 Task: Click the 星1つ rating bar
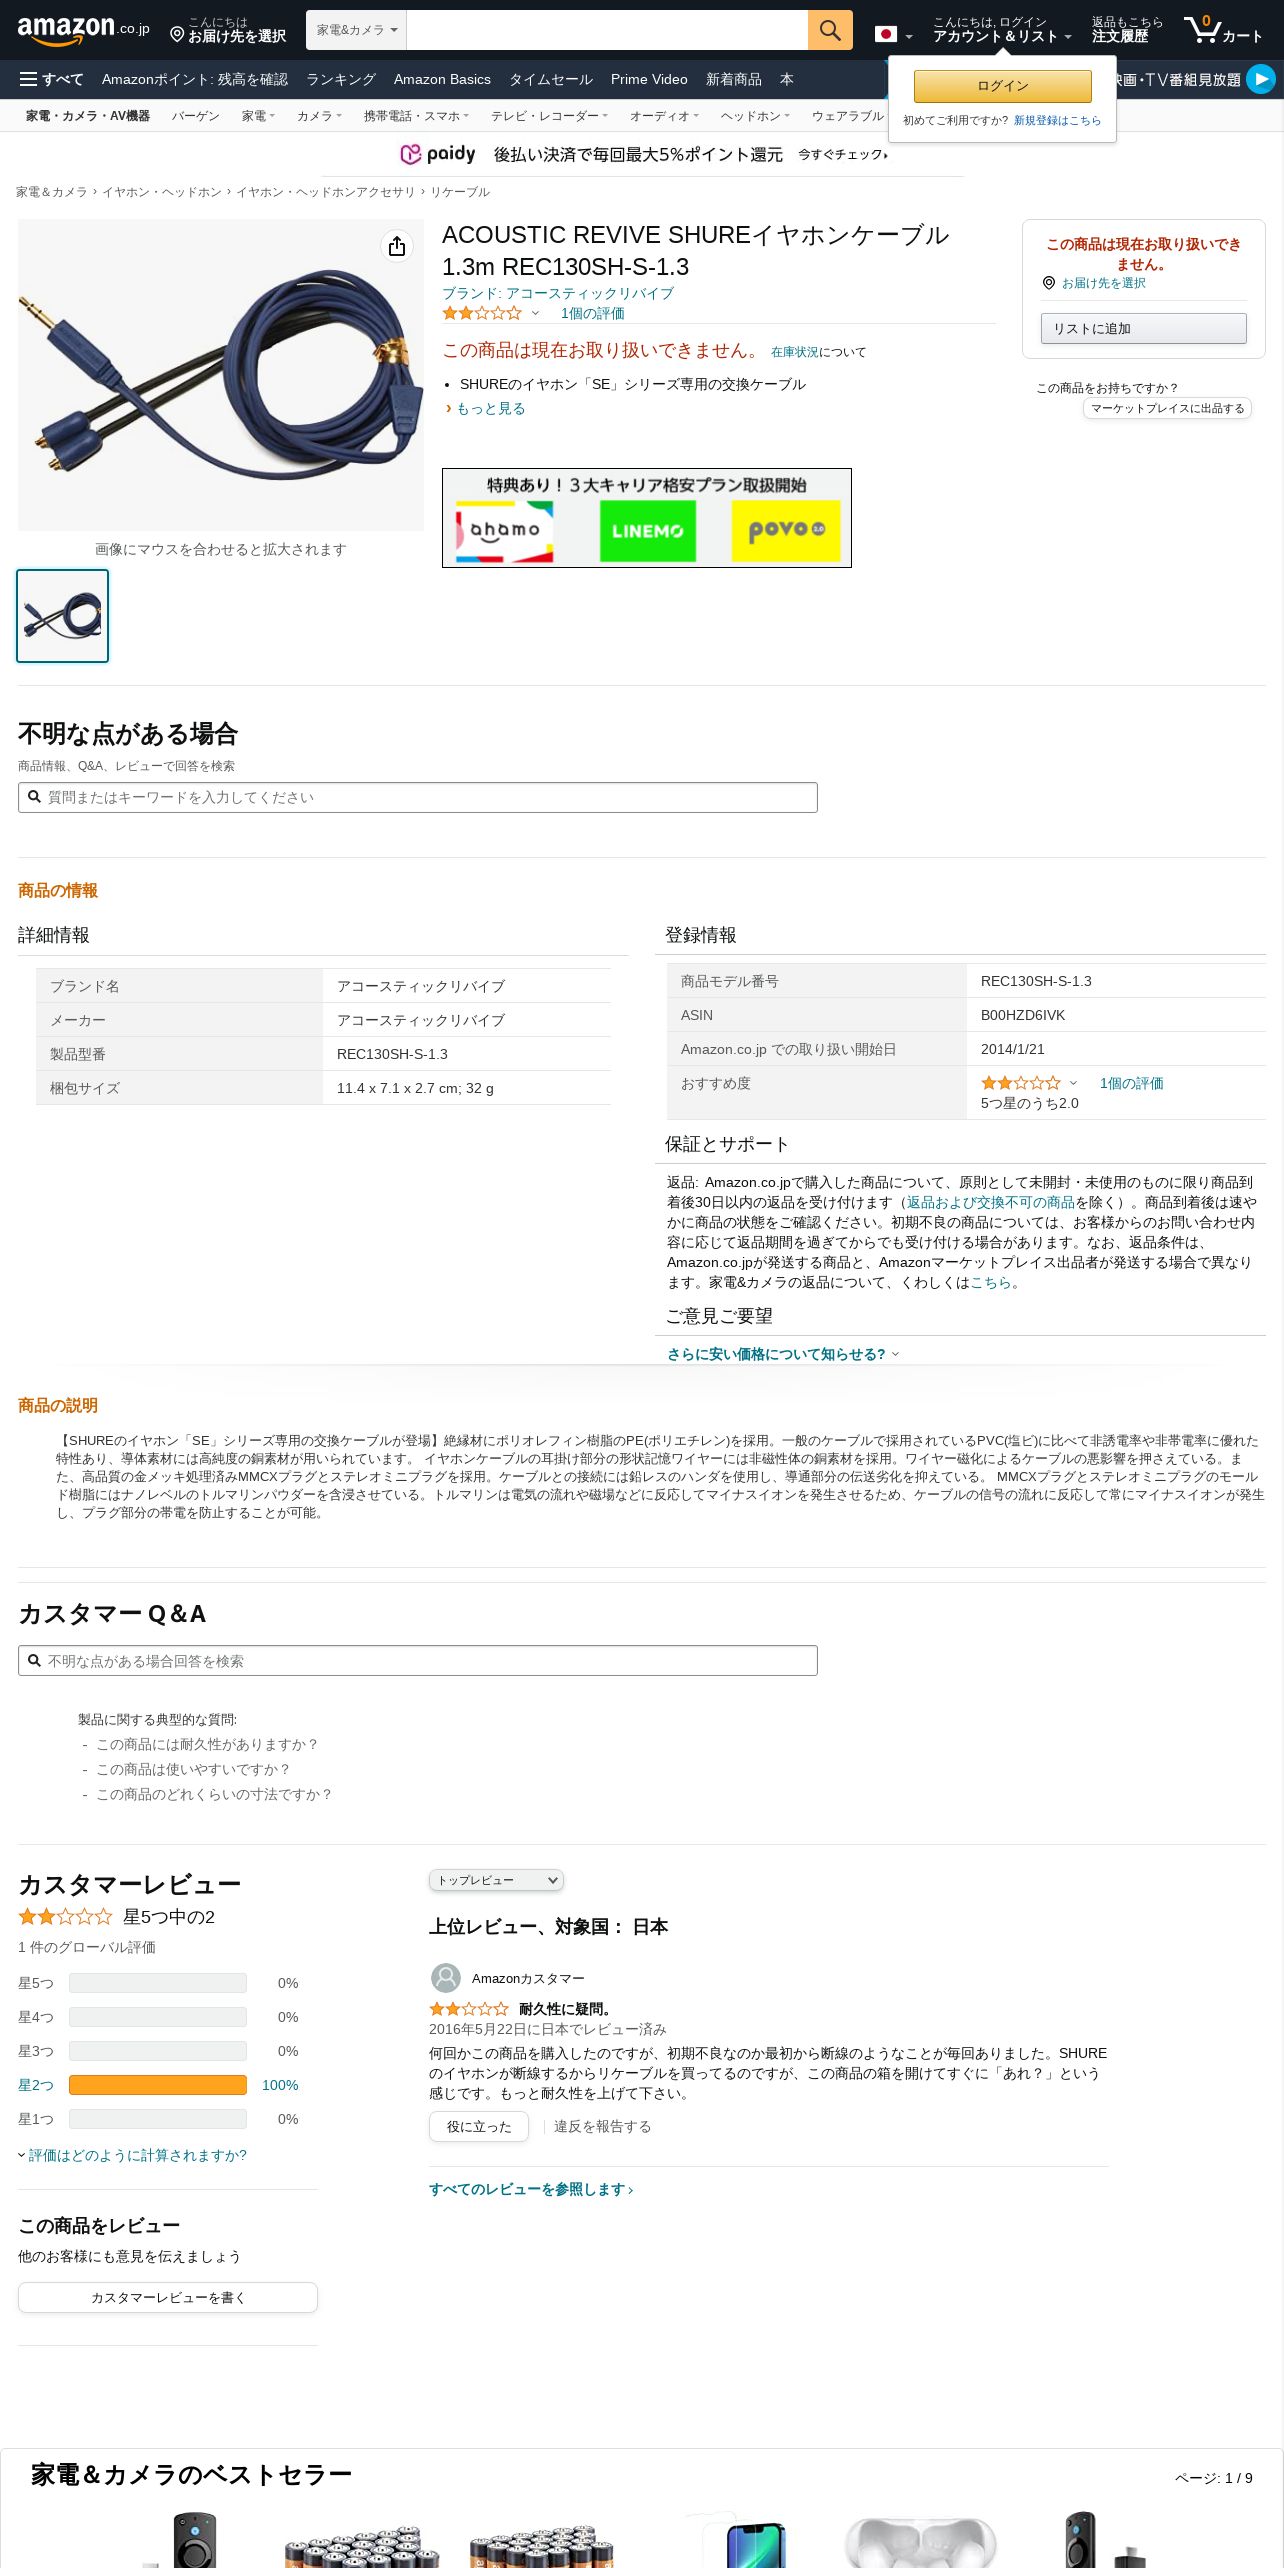pos(158,2119)
